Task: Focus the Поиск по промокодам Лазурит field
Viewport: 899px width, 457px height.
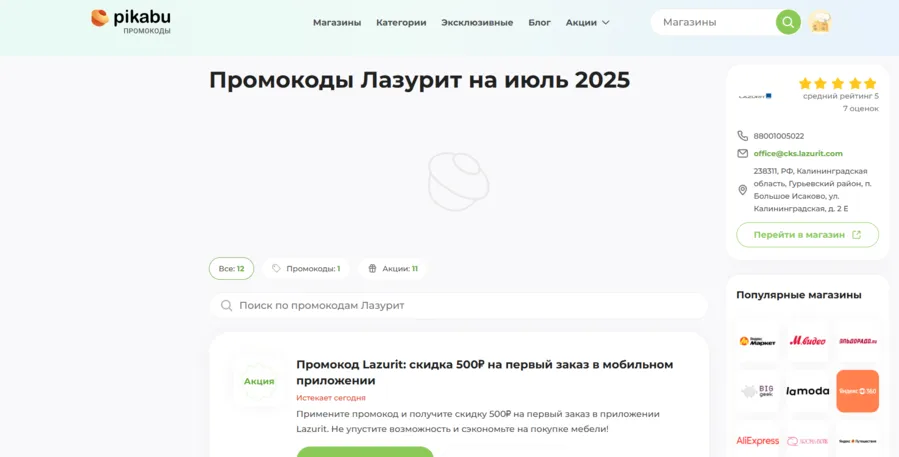Action: click(x=458, y=306)
